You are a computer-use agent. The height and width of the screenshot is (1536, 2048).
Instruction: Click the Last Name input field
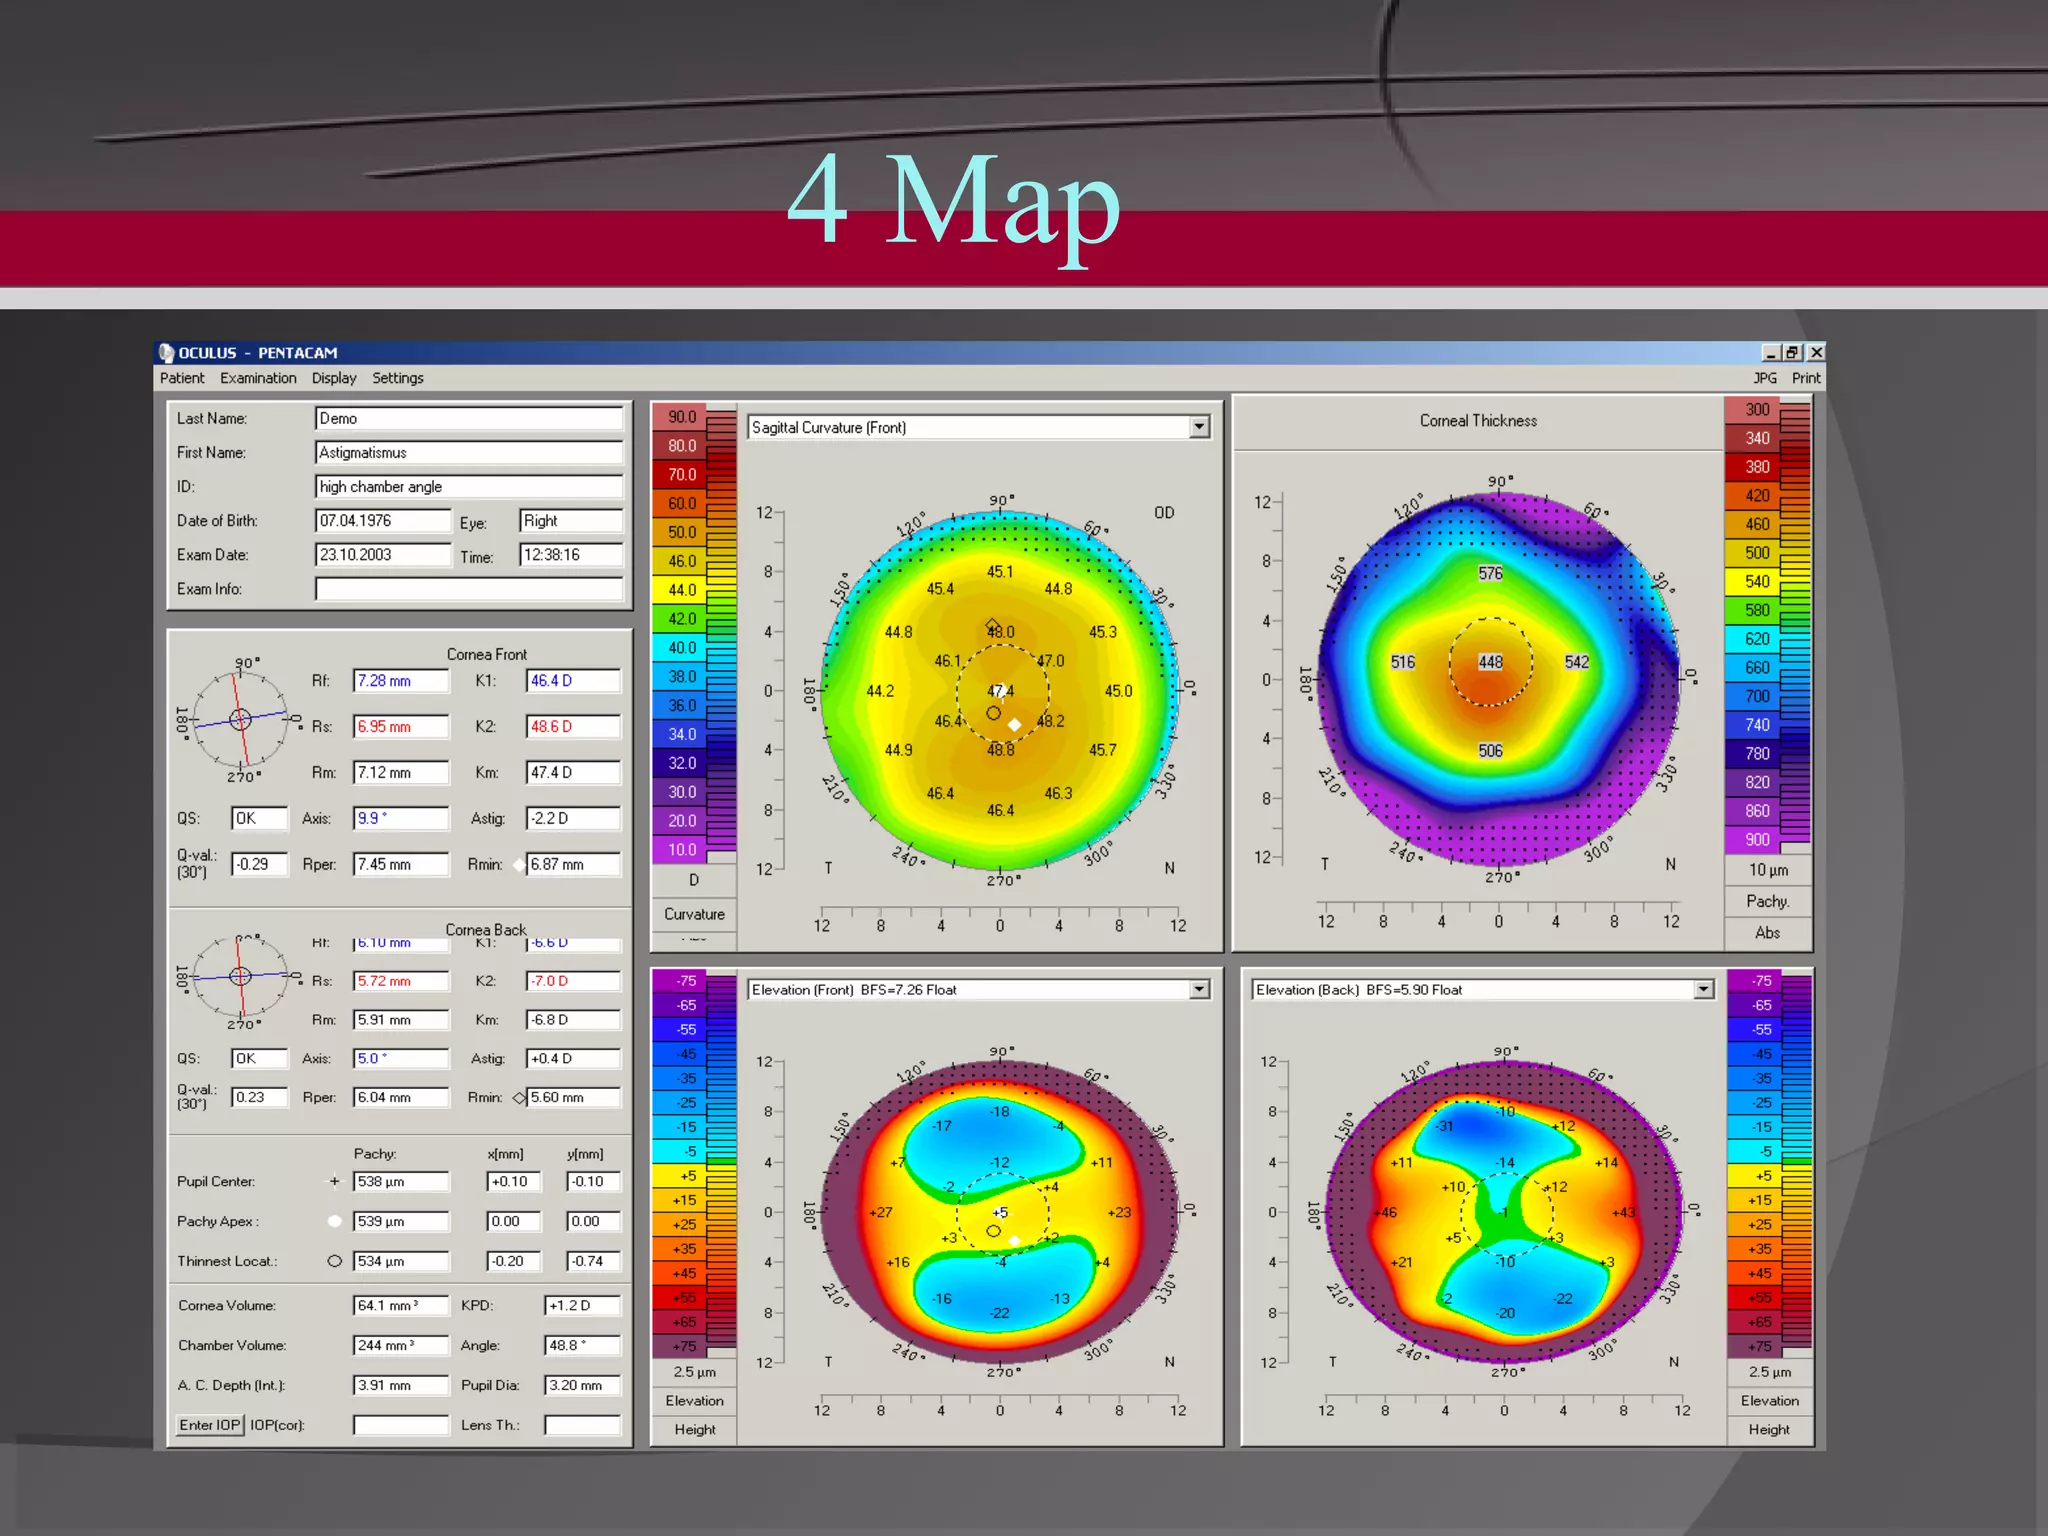468,419
